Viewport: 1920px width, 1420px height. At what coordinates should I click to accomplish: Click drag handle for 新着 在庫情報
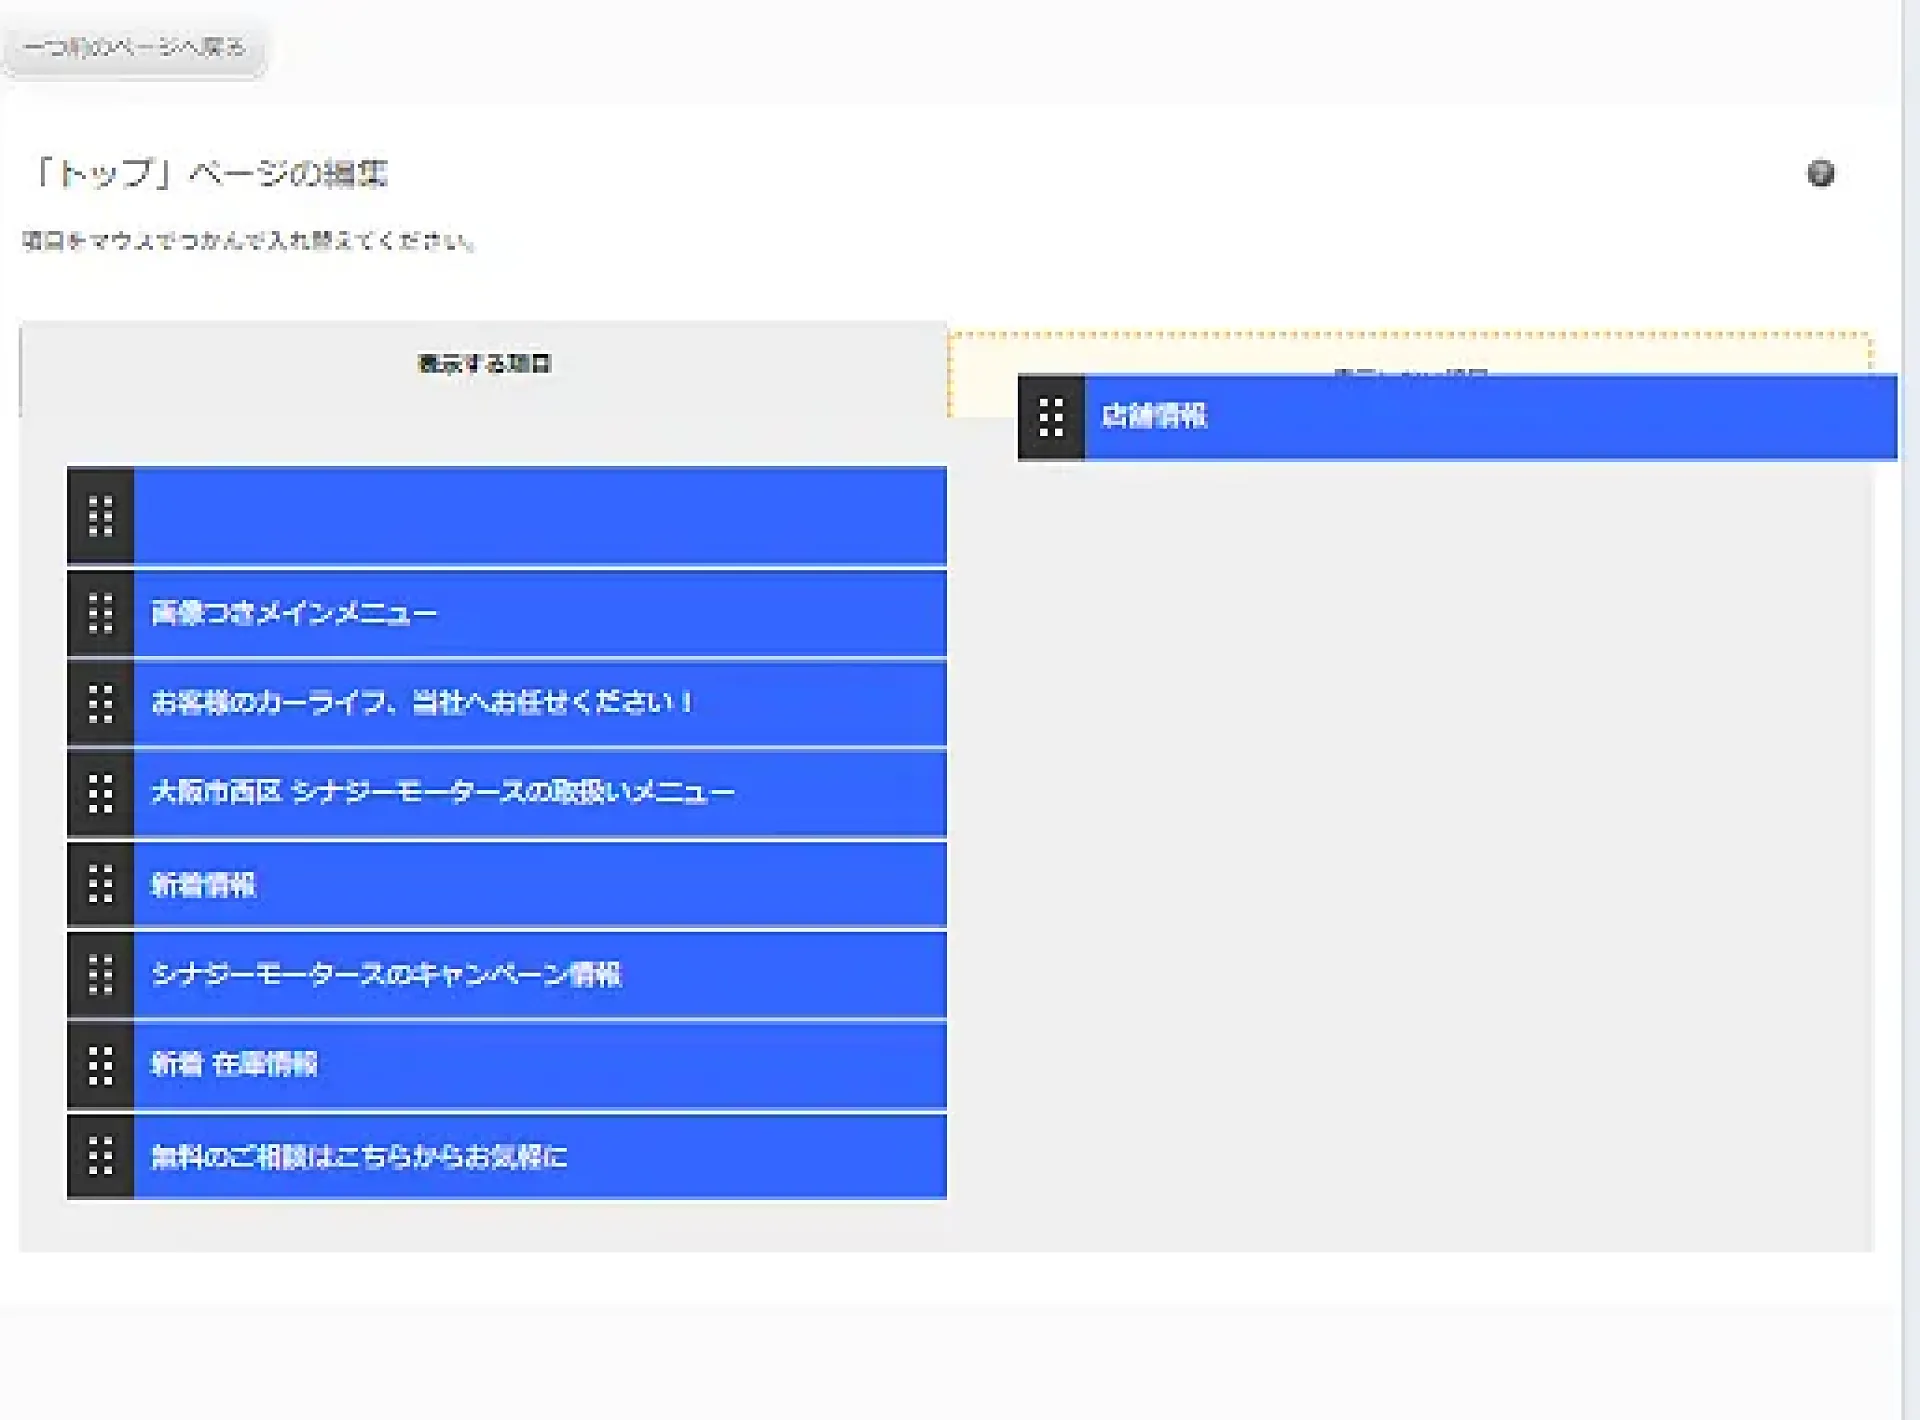click(x=100, y=1065)
